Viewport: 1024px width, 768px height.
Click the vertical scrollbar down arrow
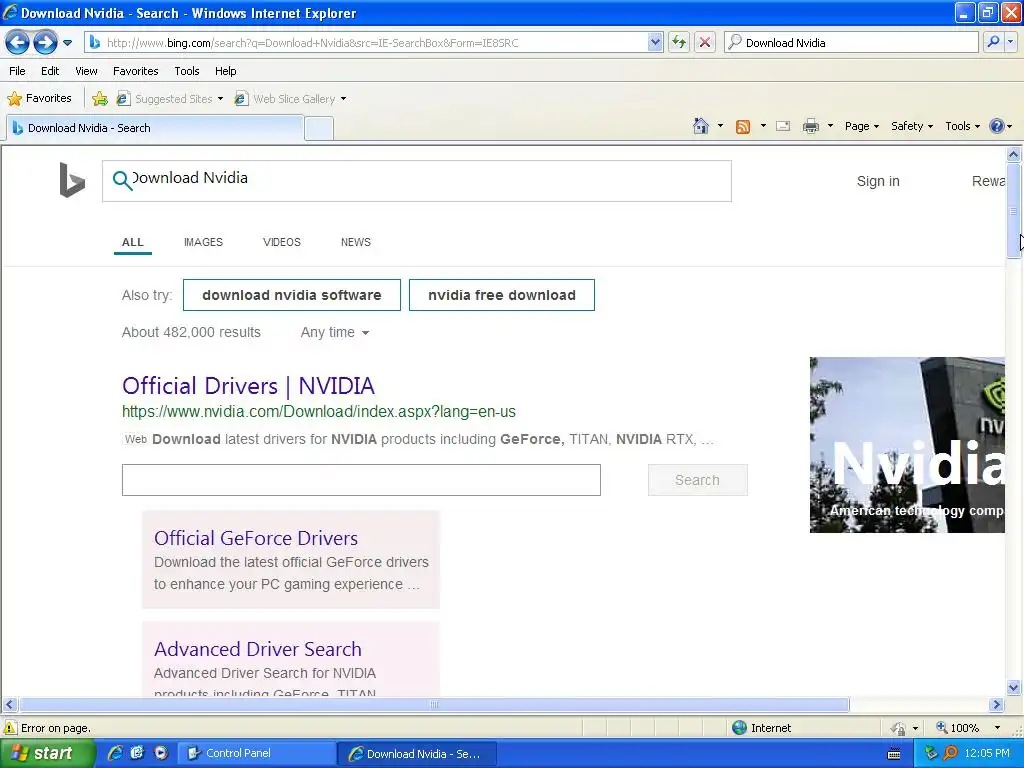coord(1014,687)
